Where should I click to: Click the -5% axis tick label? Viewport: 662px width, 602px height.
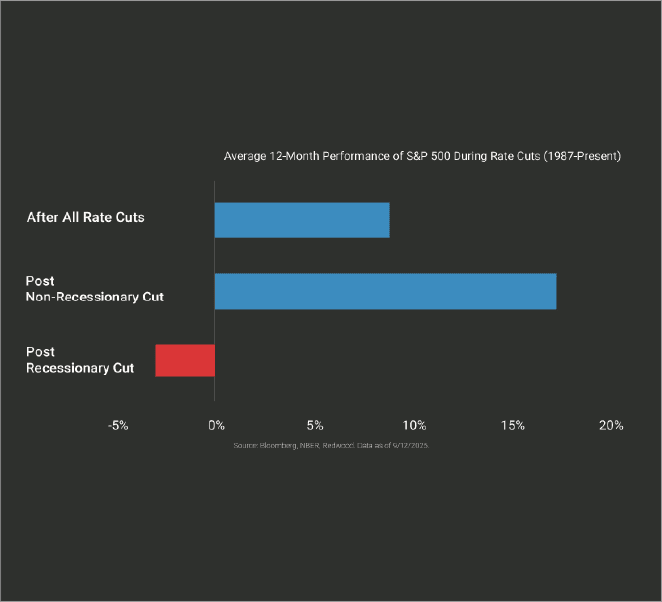pos(118,425)
